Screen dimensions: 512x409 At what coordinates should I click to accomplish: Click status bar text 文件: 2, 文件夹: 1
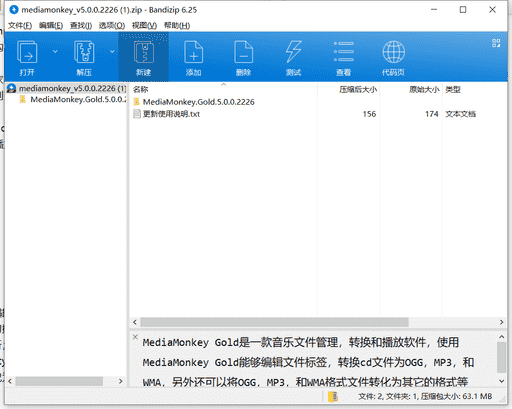(388, 396)
